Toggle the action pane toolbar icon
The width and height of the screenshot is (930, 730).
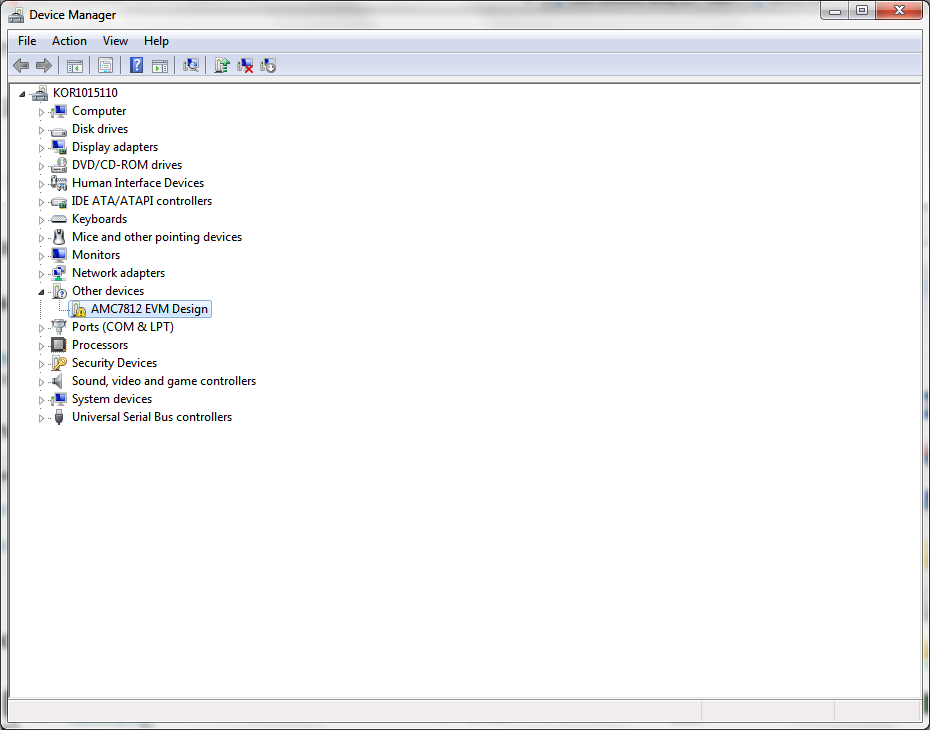160,65
